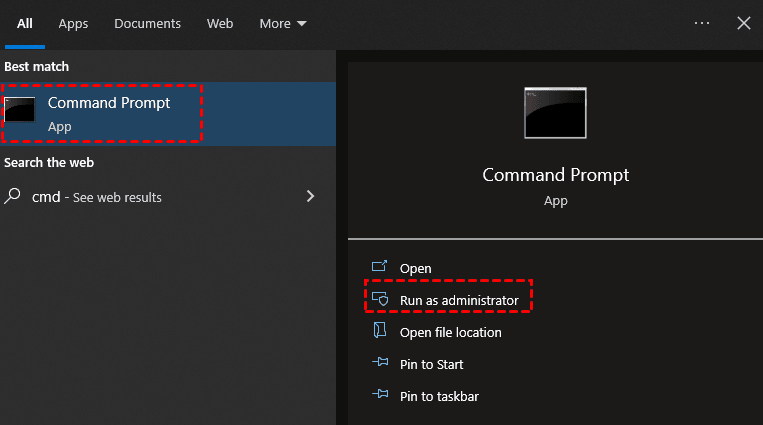Close the search panel with the X
Screen dimensions: 763x425
click(744, 23)
